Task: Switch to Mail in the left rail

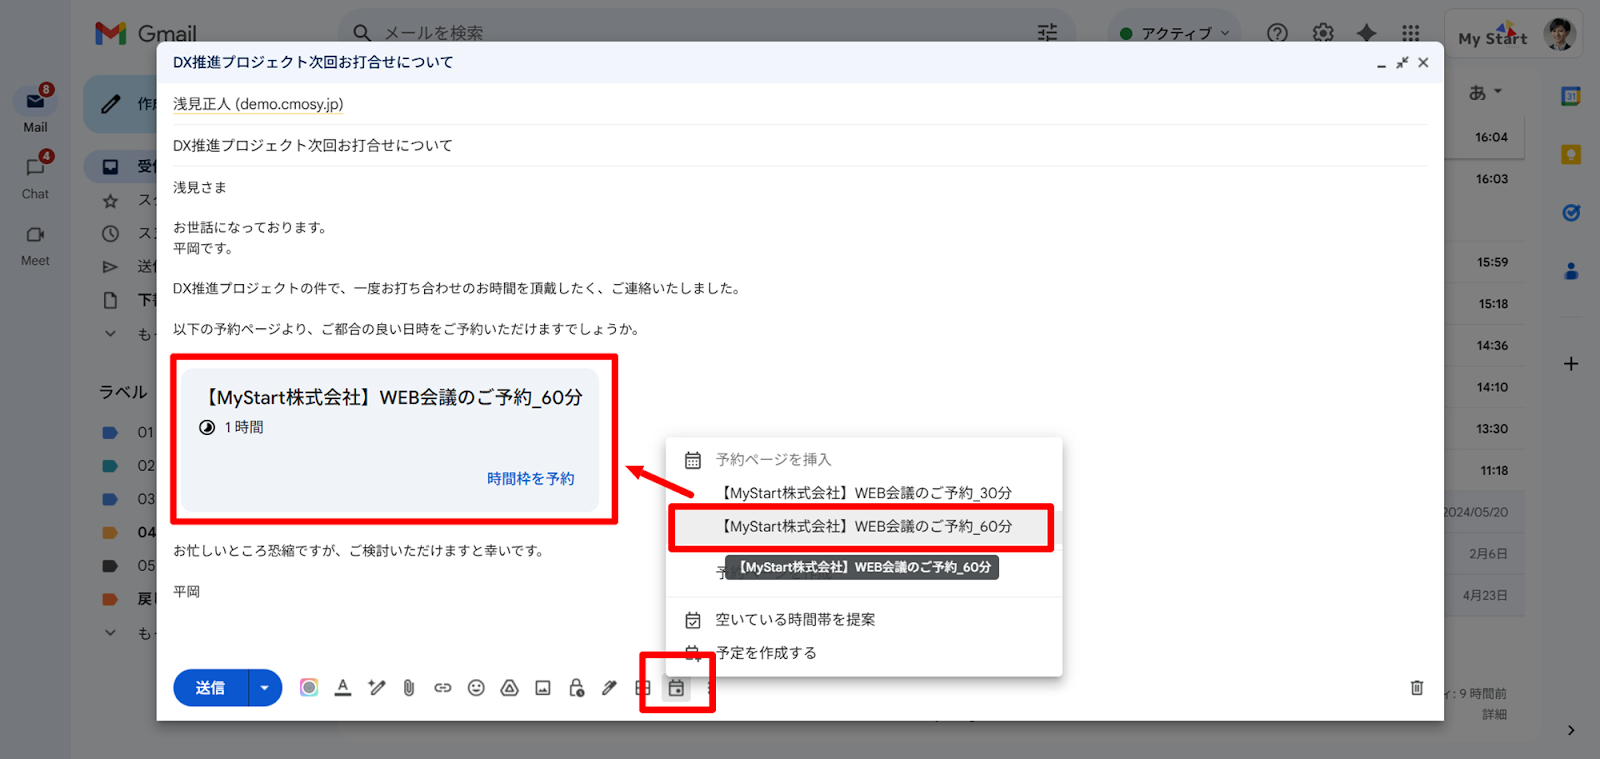Action: (35, 109)
